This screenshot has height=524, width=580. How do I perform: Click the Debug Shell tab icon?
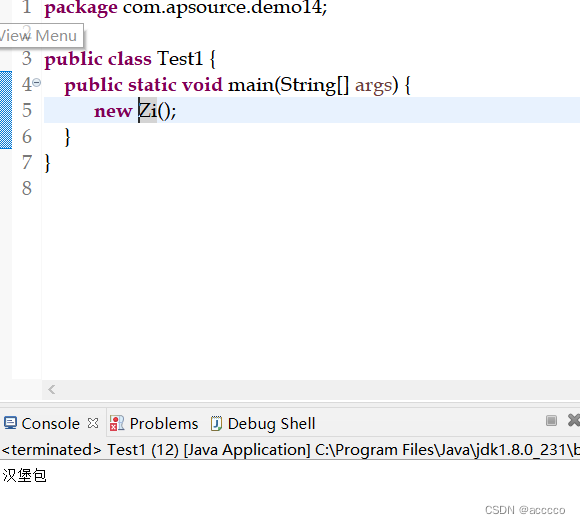216,424
